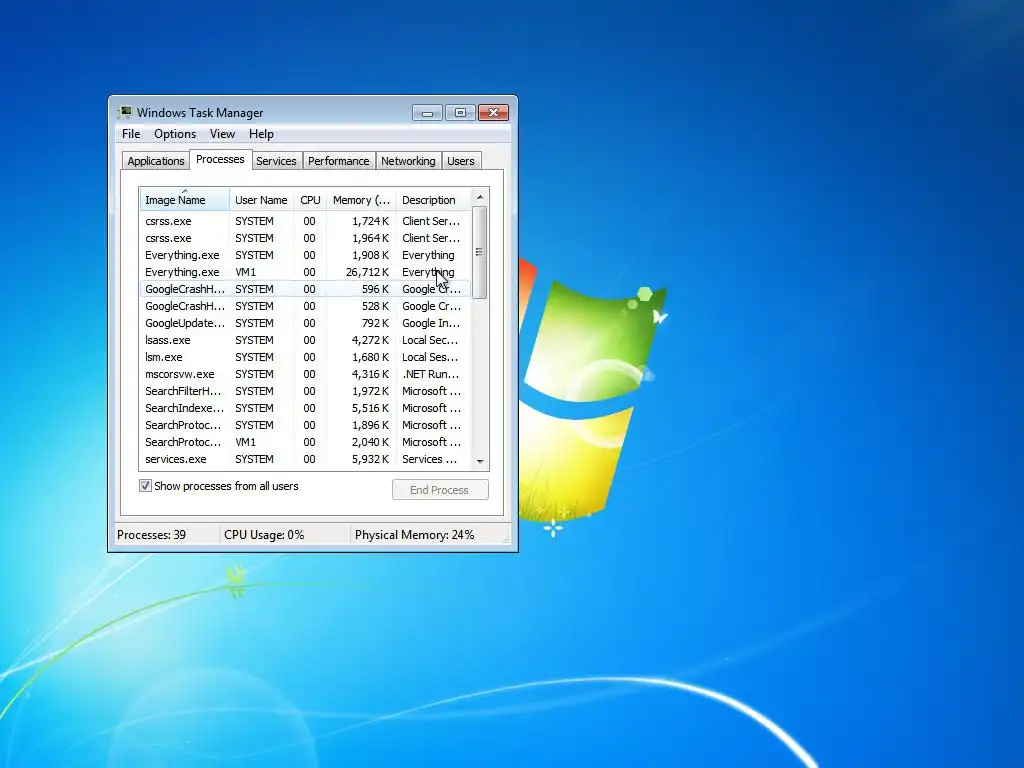Select the Processes tab
The image size is (1024, 768).
[x=220, y=159]
